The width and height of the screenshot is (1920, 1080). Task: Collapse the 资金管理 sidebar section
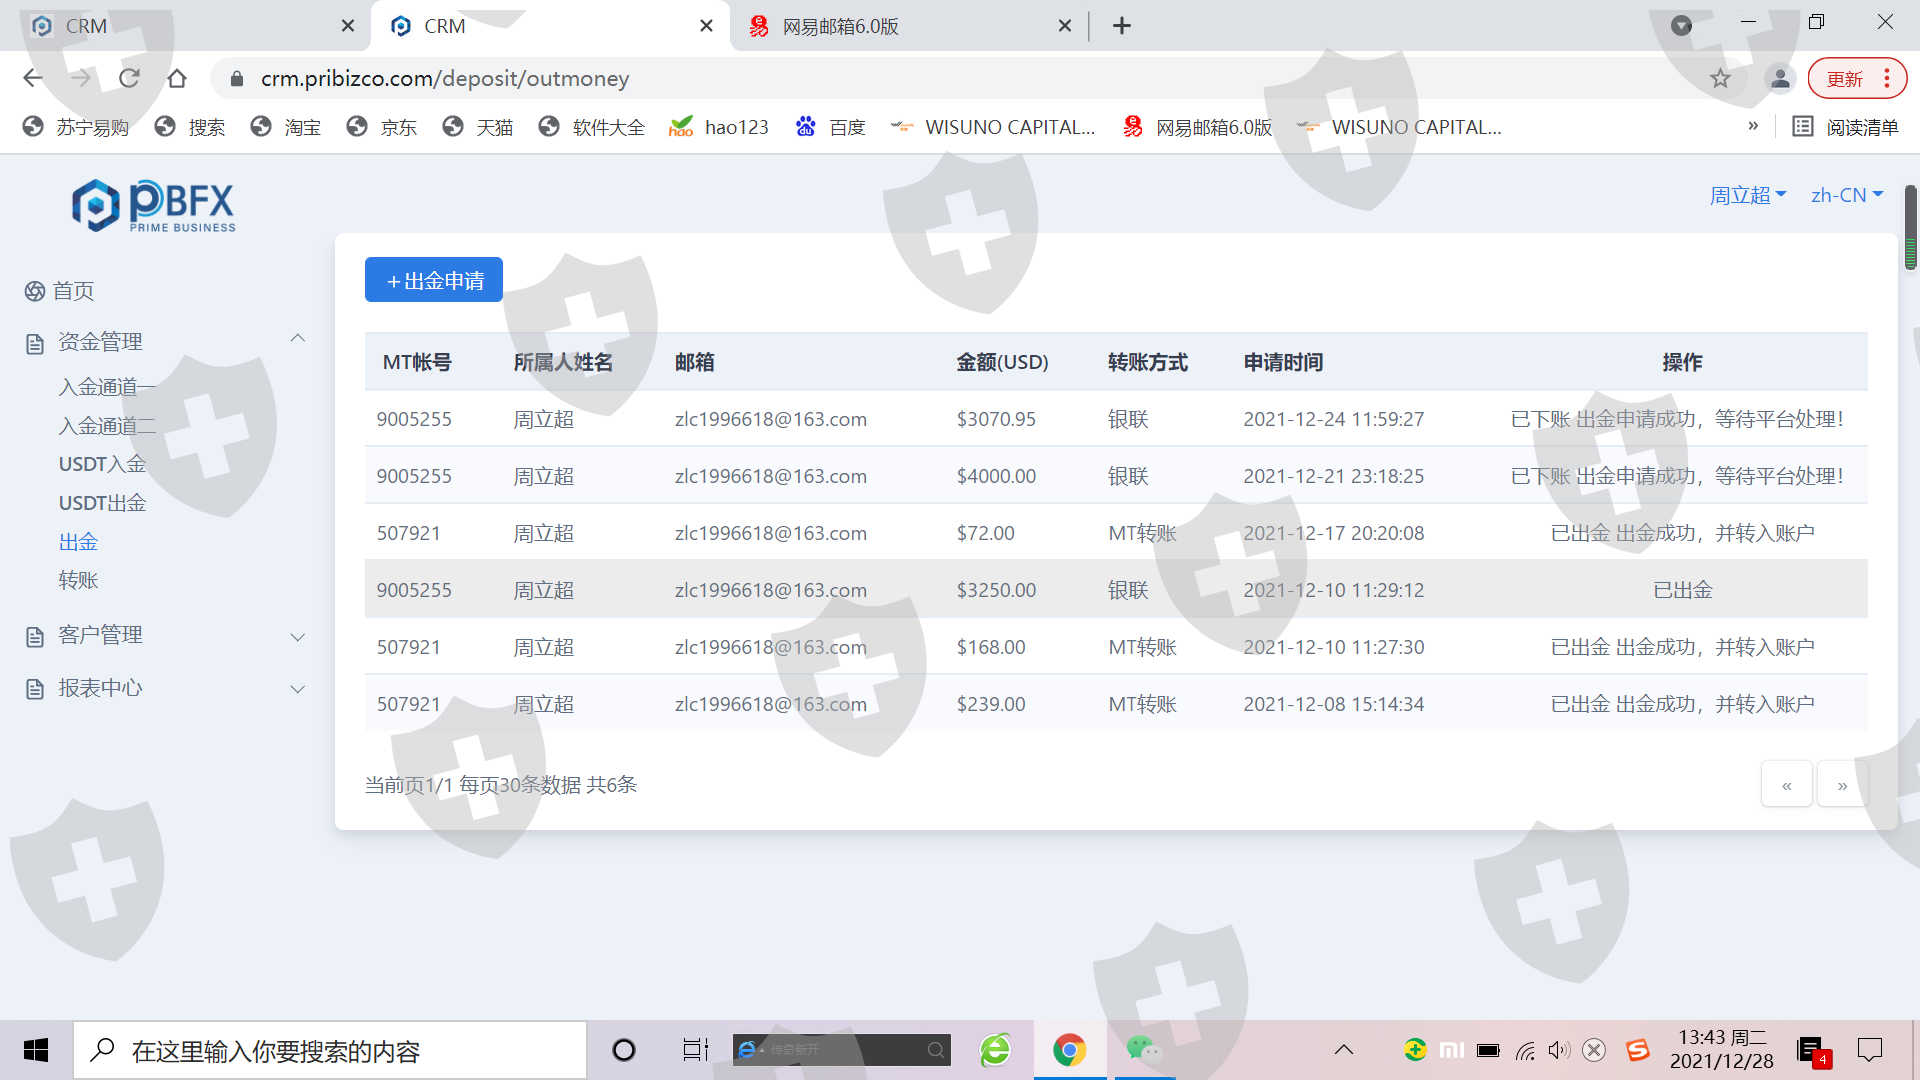[297, 339]
